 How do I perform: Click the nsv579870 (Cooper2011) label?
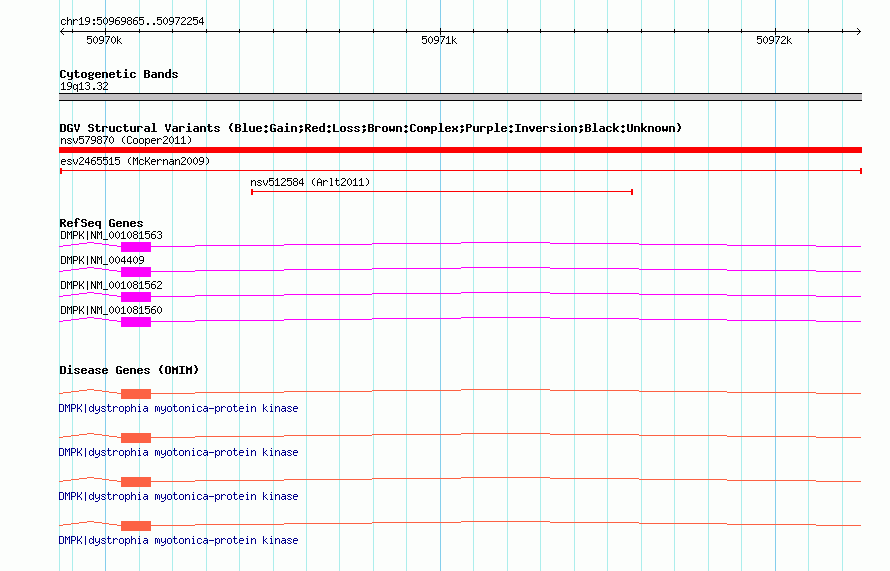(x=126, y=140)
